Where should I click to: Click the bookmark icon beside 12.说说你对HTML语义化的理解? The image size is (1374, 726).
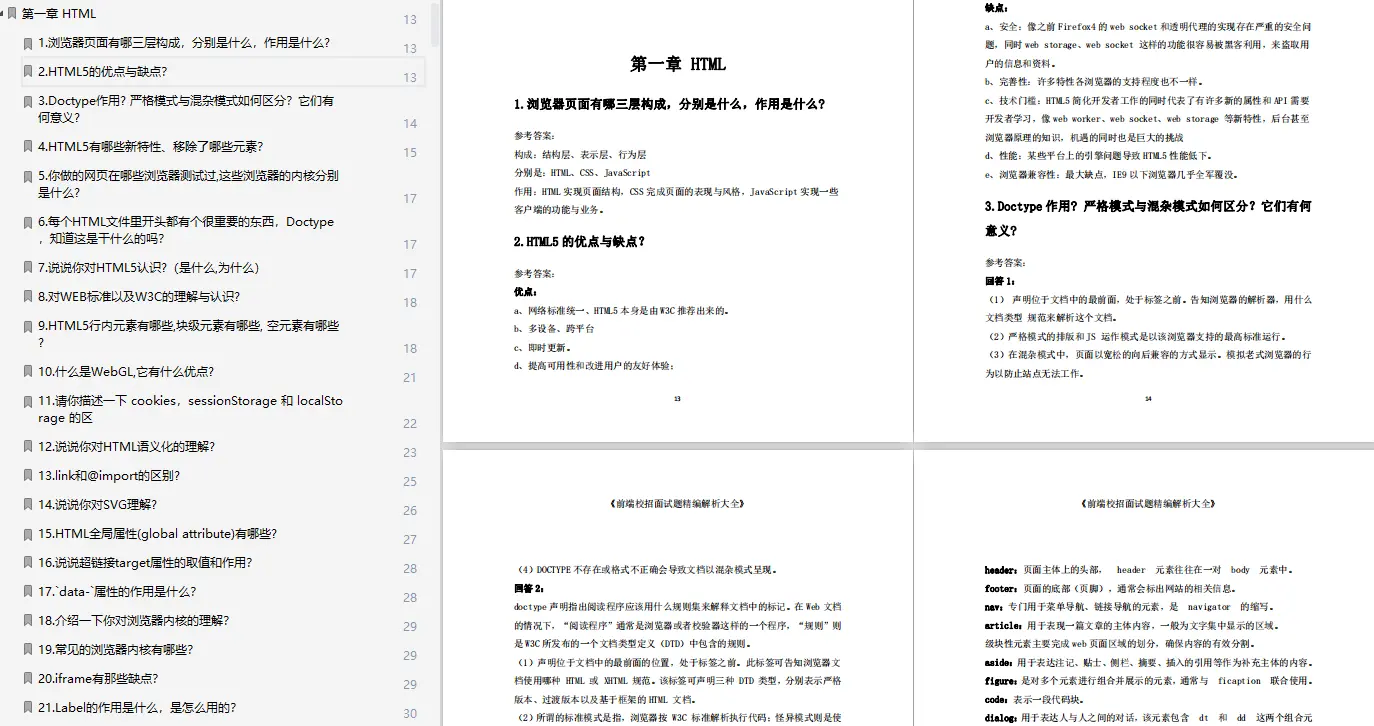click(x=28, y=446)
